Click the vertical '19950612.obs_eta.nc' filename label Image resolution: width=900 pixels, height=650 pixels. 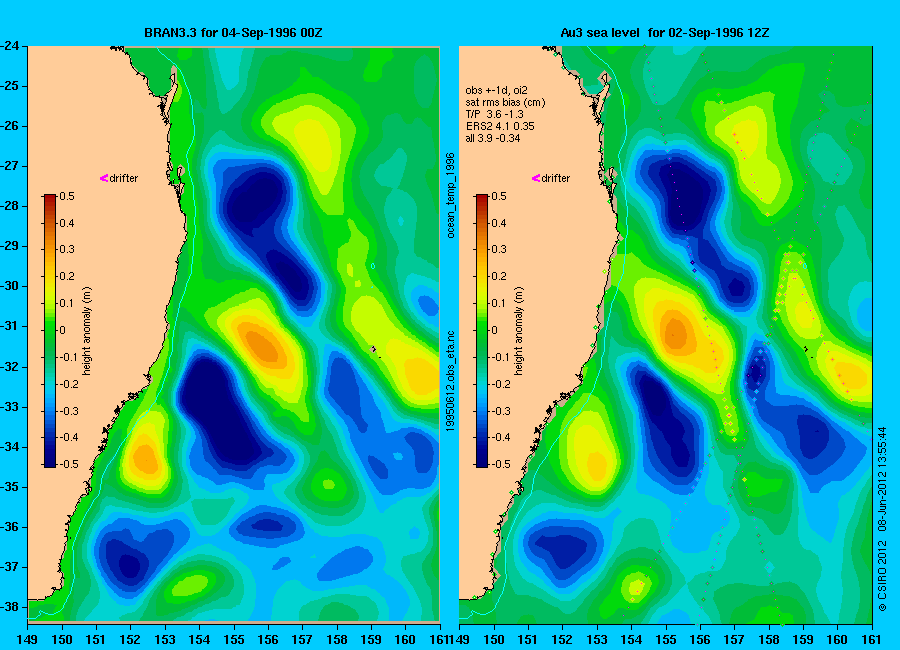click(451, 381)
